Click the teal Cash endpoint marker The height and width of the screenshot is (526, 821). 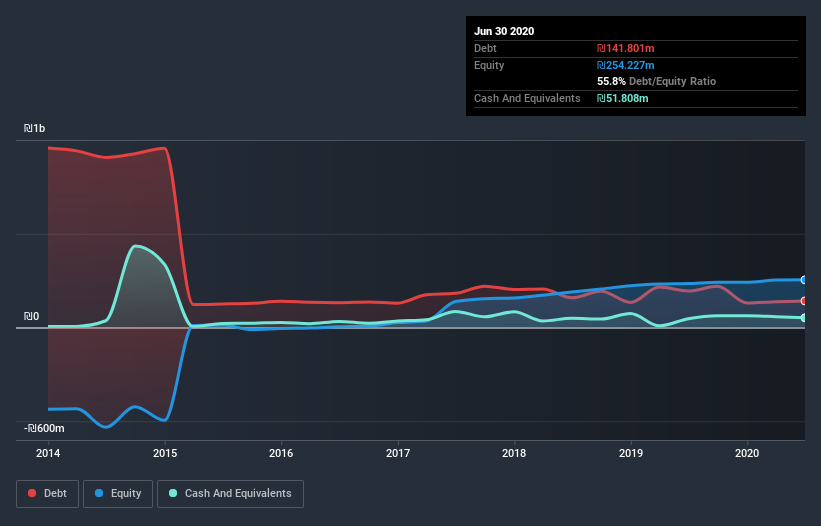click(x=803, y=318)
